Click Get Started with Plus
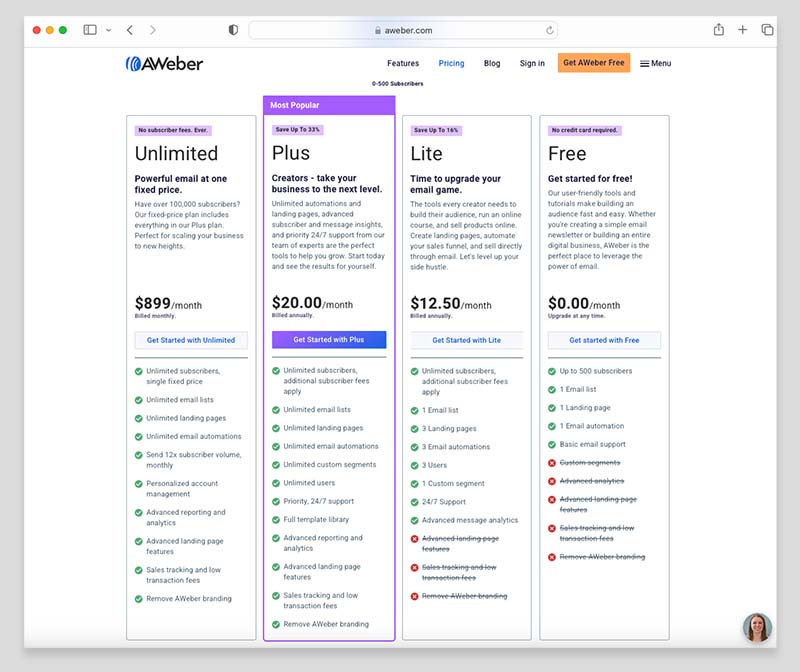The height and width of the screenshot is (672, 800). click(330, 339)
